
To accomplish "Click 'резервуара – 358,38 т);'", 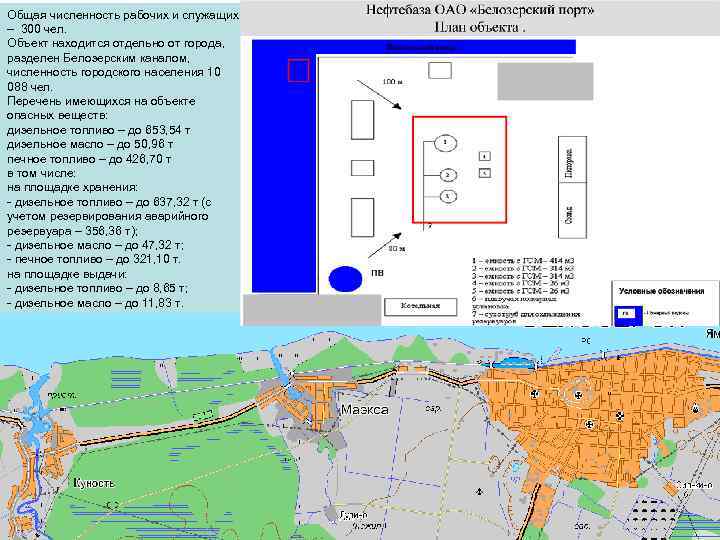I will tap(72, 231).
